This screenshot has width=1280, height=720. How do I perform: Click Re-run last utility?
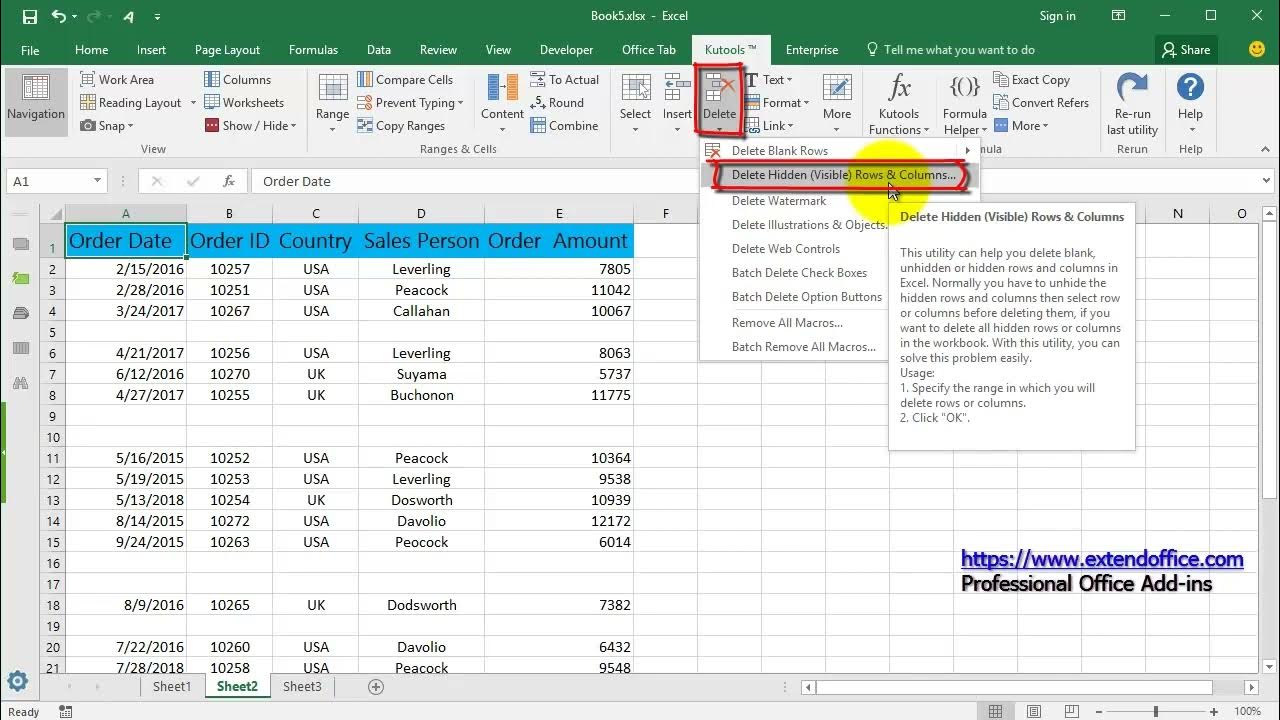1132,104
